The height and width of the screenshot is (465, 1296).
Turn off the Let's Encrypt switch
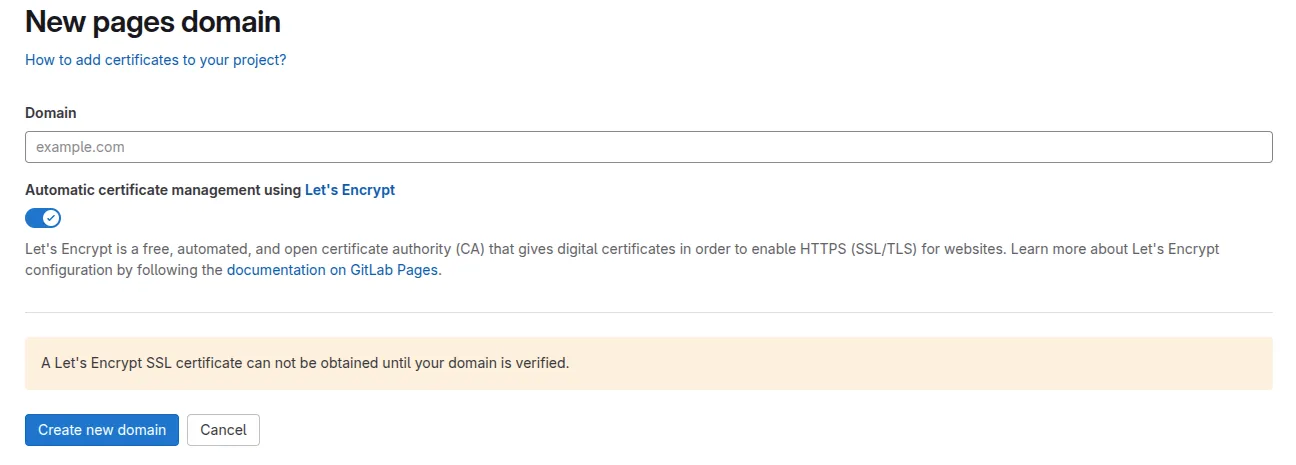click(43, 218)
